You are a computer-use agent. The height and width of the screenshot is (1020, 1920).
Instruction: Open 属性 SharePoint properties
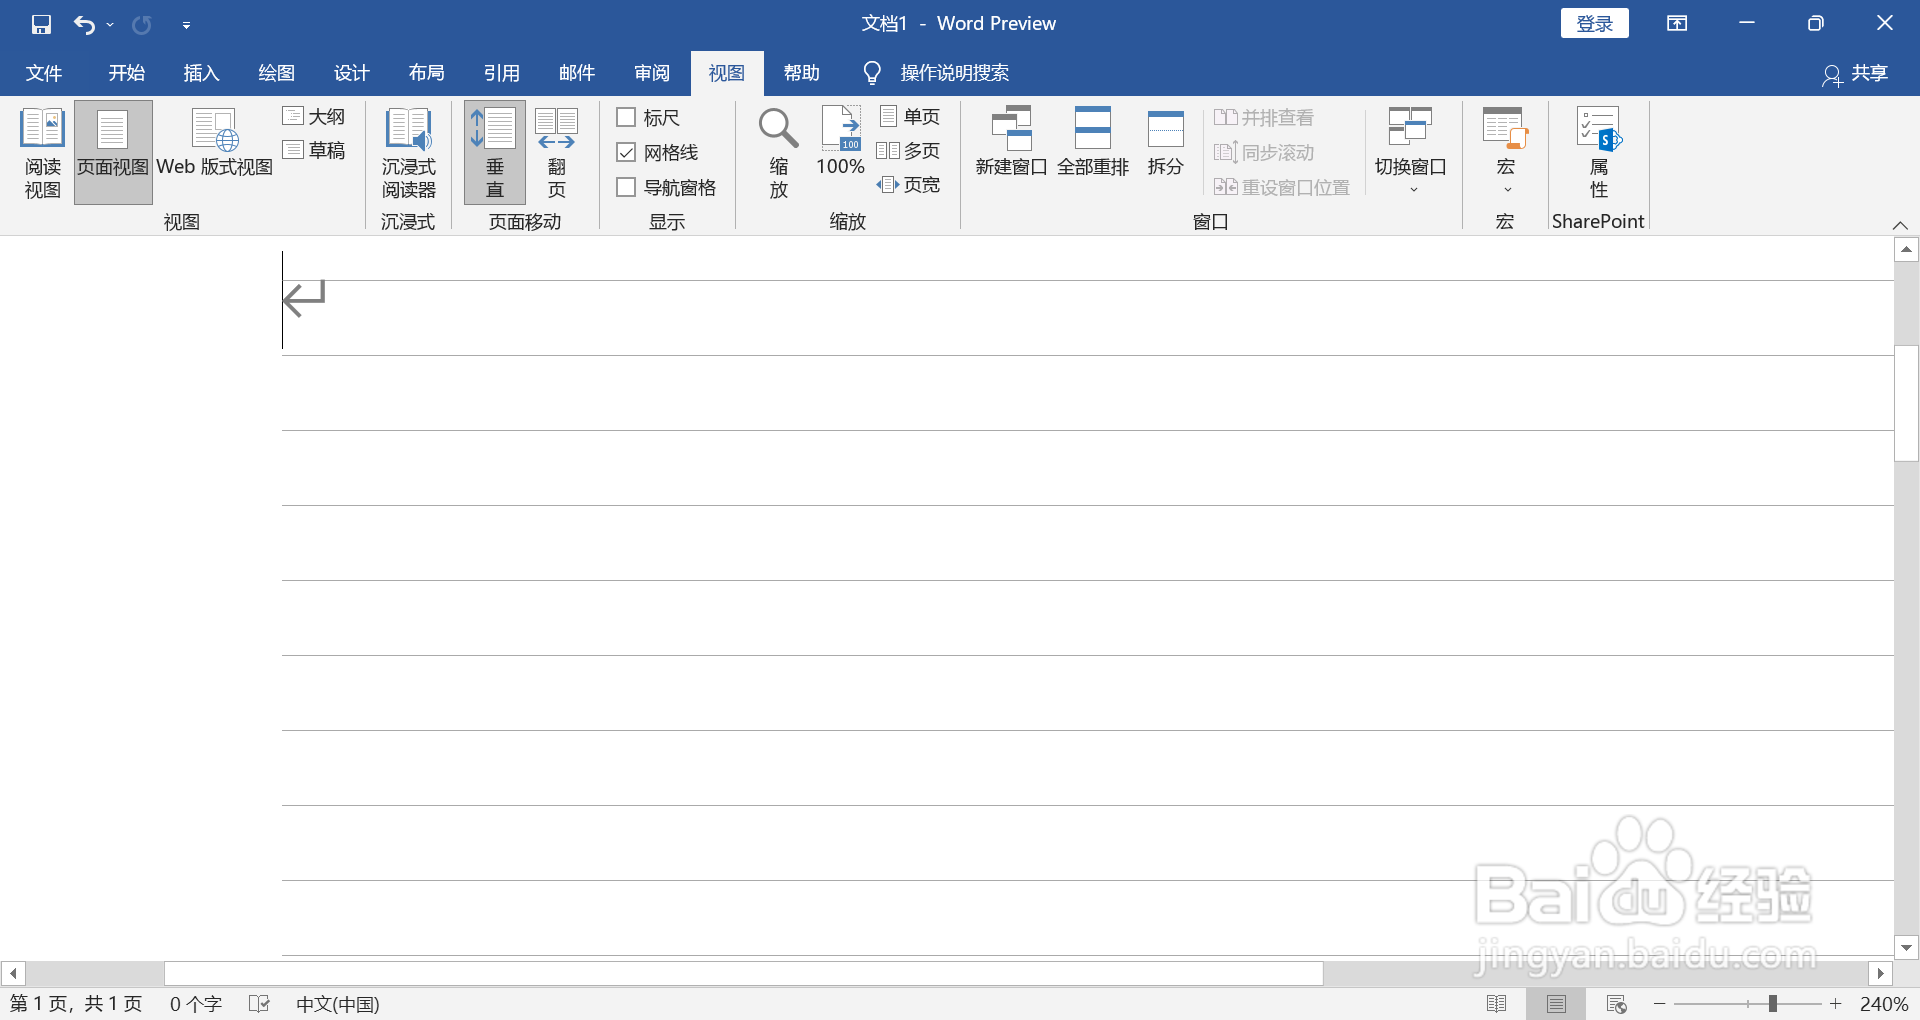pyautogui.click(x=1599, y=152)
